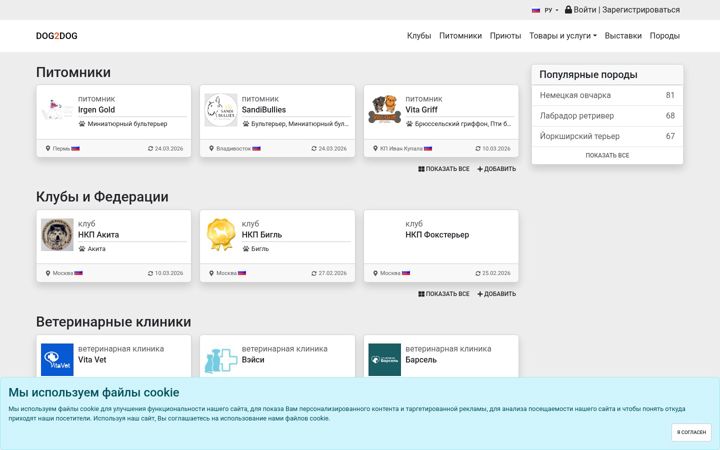Open the DOG2DOG home logo
Viewport: 720px width, 450px height.
pos(56,36)
